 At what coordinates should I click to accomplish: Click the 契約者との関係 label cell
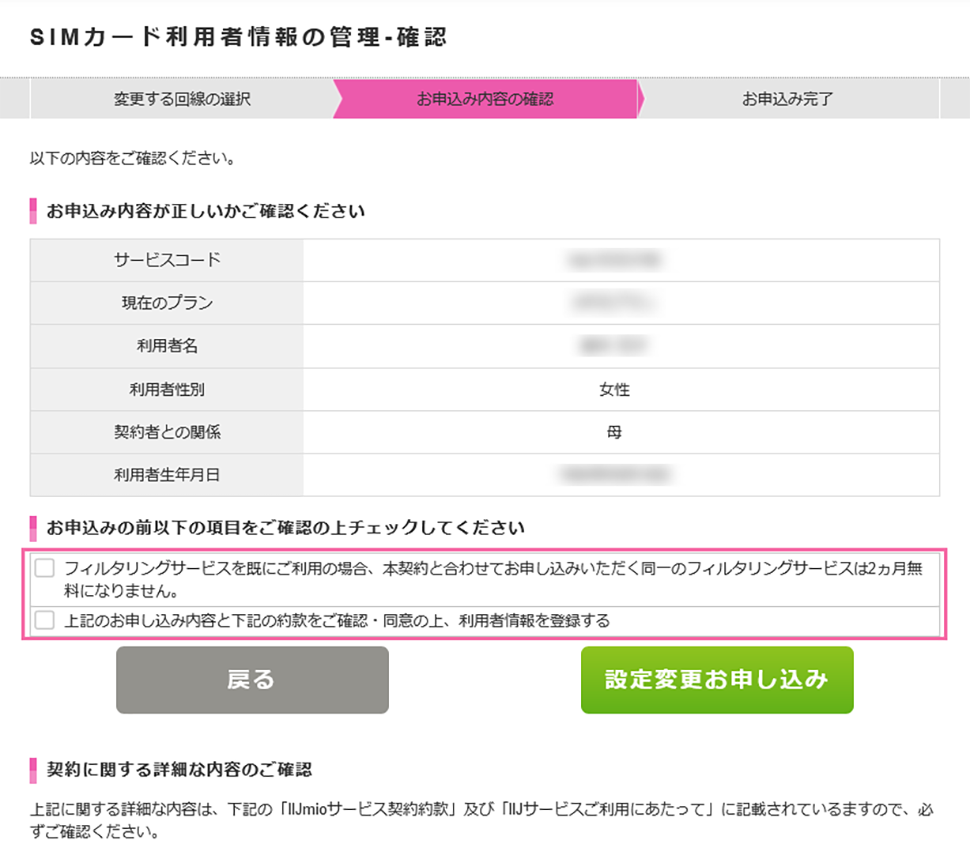(x=167, y=432)
